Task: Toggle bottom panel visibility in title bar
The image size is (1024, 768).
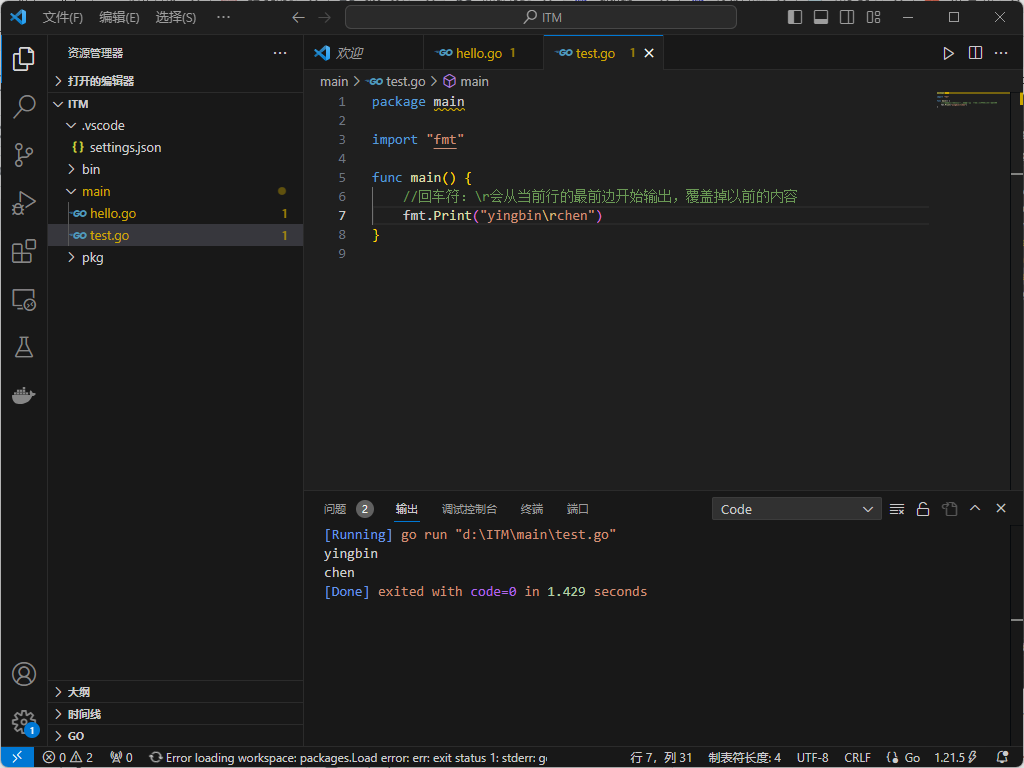Action: pyautogui.click(x=821, y=17)
